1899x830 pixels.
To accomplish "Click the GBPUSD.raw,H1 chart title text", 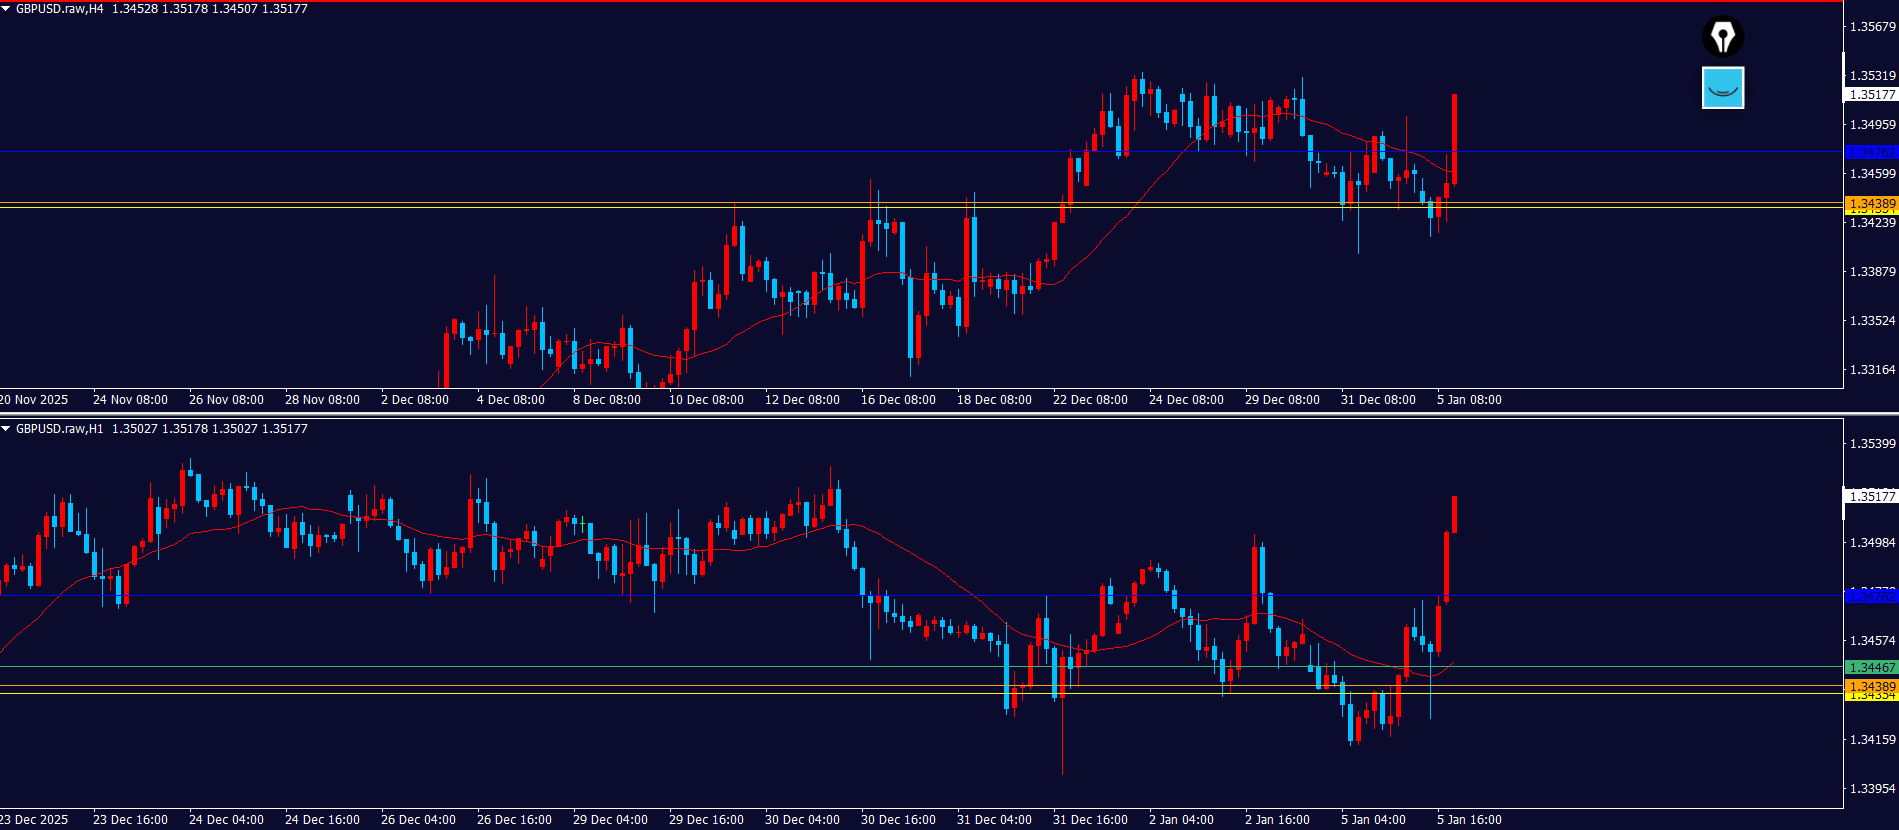I will click(59, 429).
